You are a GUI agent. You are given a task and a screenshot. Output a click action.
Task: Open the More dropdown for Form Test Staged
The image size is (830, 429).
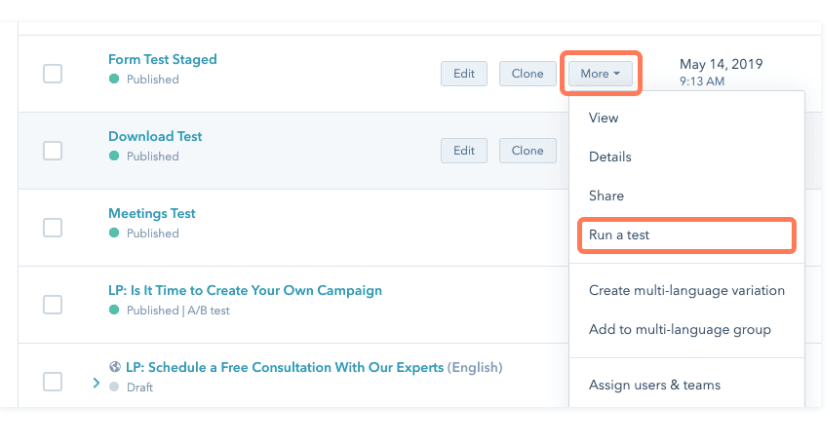click(600, 74)
